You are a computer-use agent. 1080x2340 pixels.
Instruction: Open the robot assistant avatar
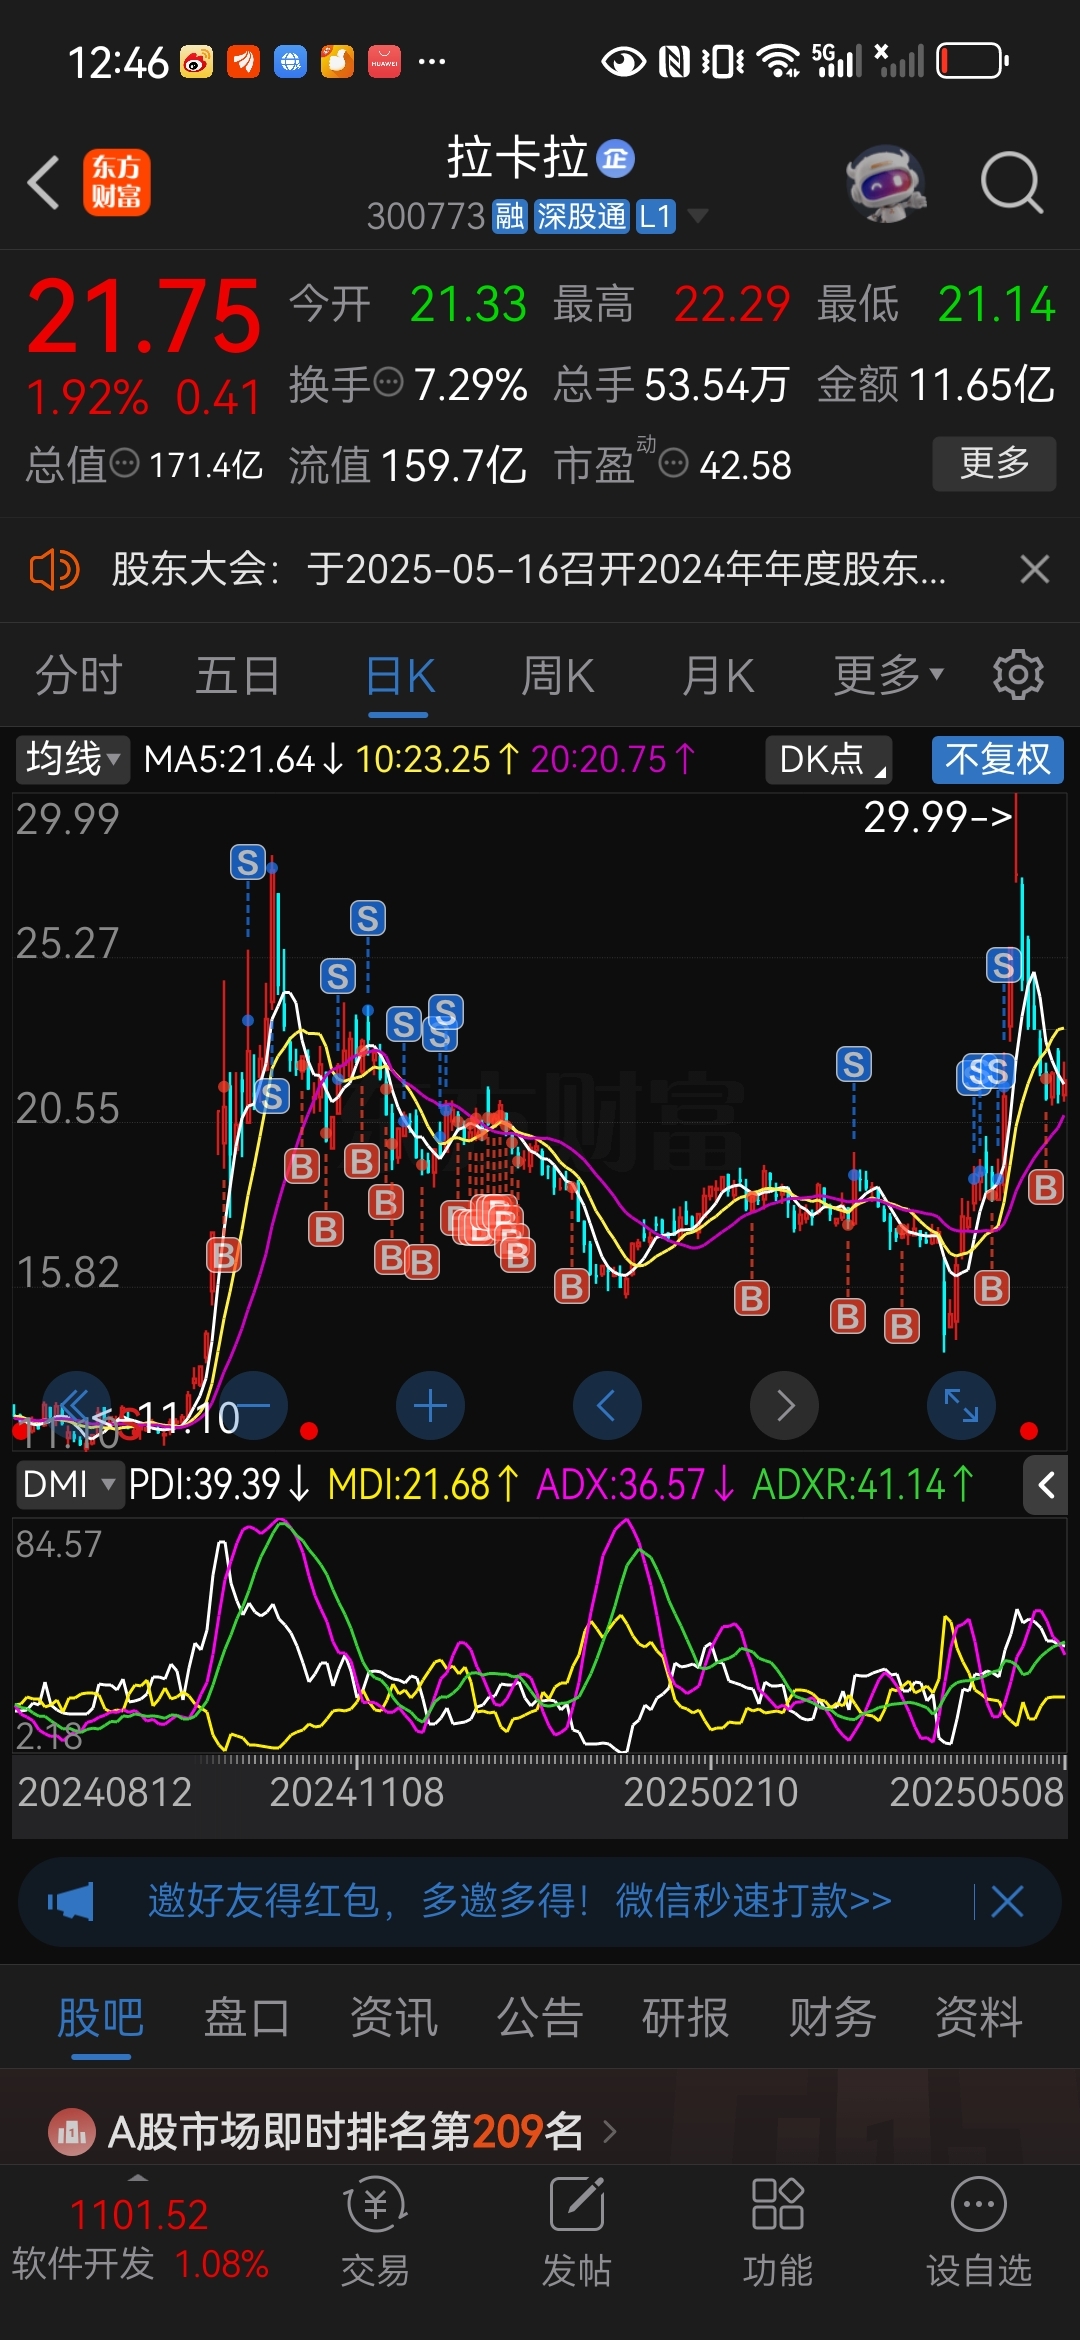pyautogui.click(x=886, y=183)
